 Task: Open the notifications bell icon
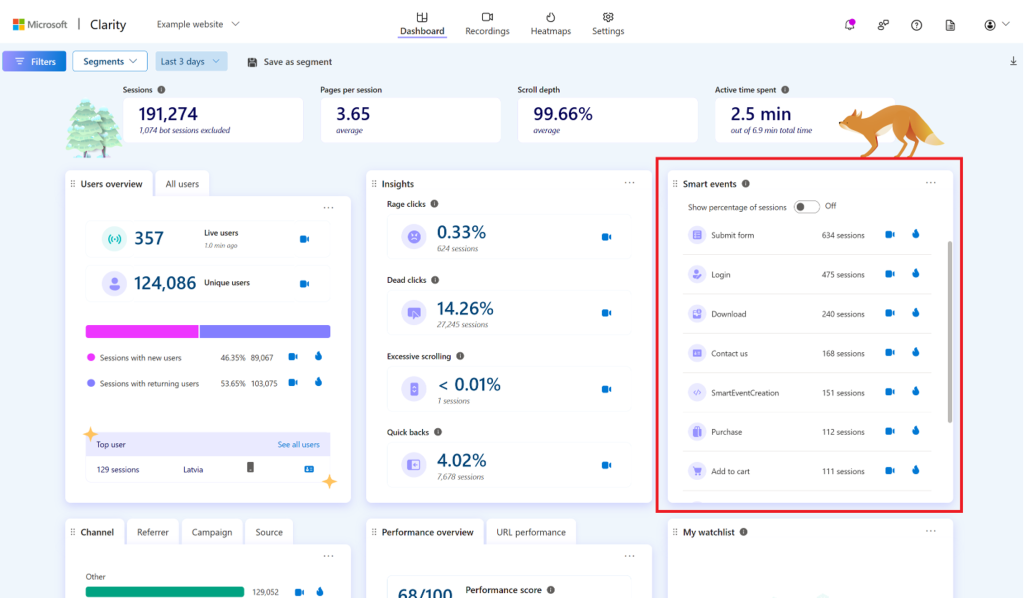click(x=850, y=25)
